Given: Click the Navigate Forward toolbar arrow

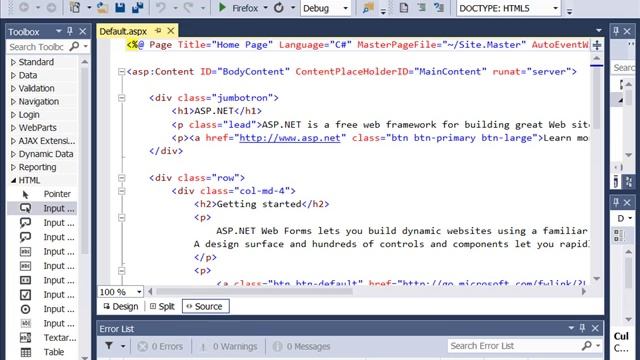Looking at the screenshot, I should (x=51, y=7).
